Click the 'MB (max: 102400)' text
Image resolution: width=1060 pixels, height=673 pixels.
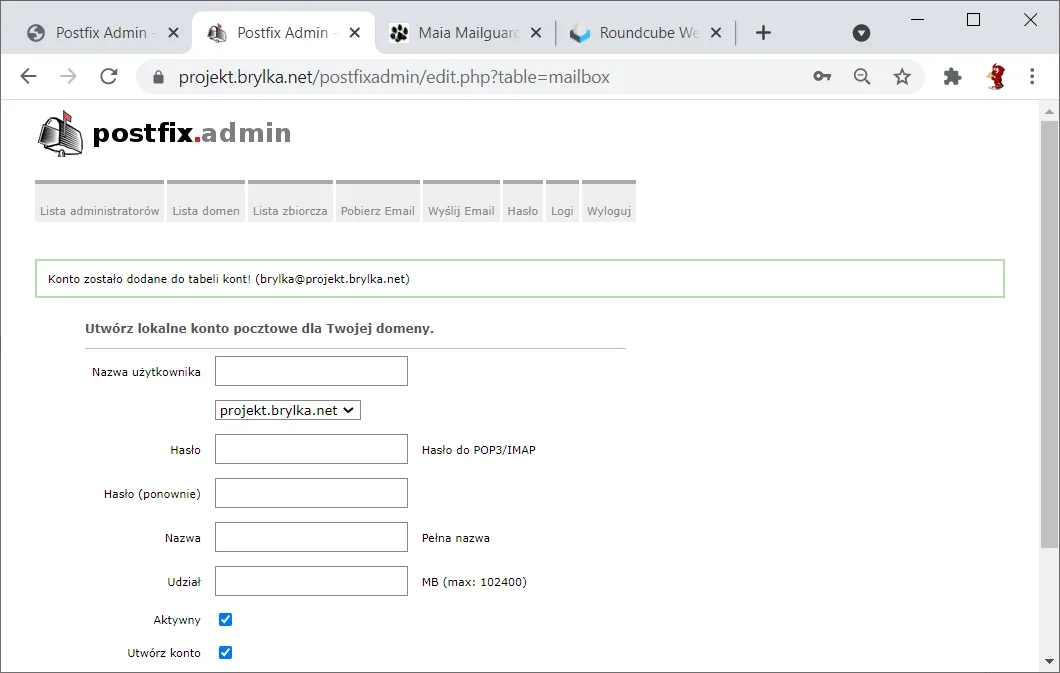pyautogui.click(x=474, y=582)
